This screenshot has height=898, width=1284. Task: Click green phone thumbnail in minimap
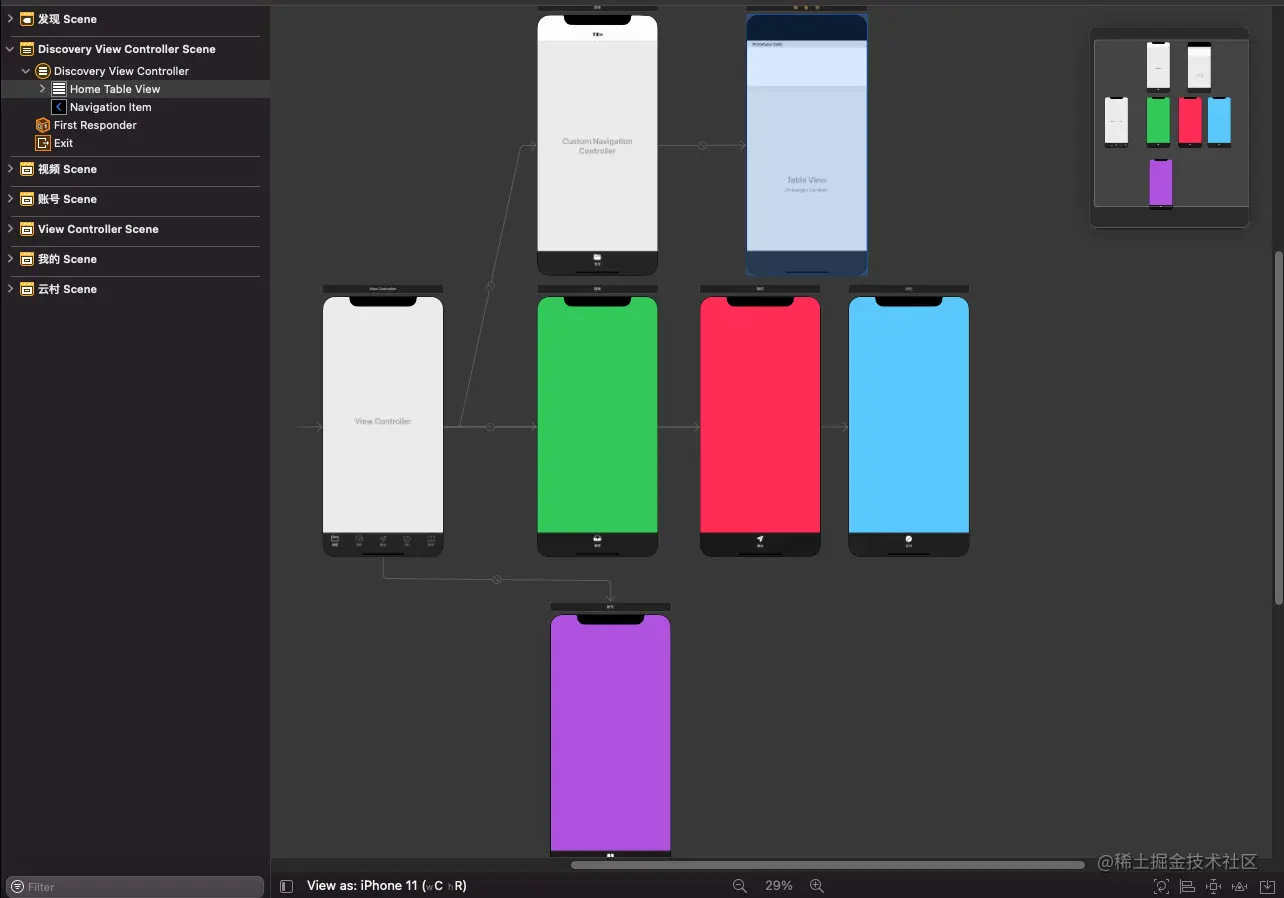(1158, 121)
